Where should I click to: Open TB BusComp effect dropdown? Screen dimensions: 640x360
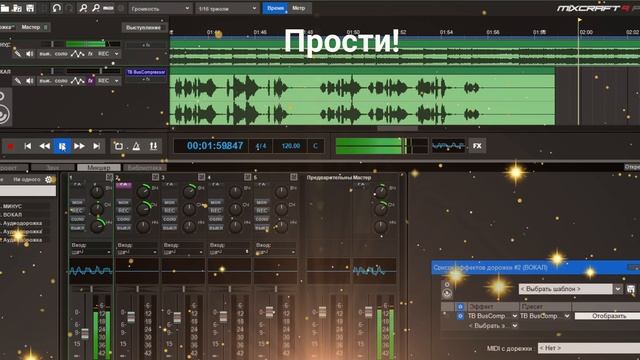tap(514, 316)
